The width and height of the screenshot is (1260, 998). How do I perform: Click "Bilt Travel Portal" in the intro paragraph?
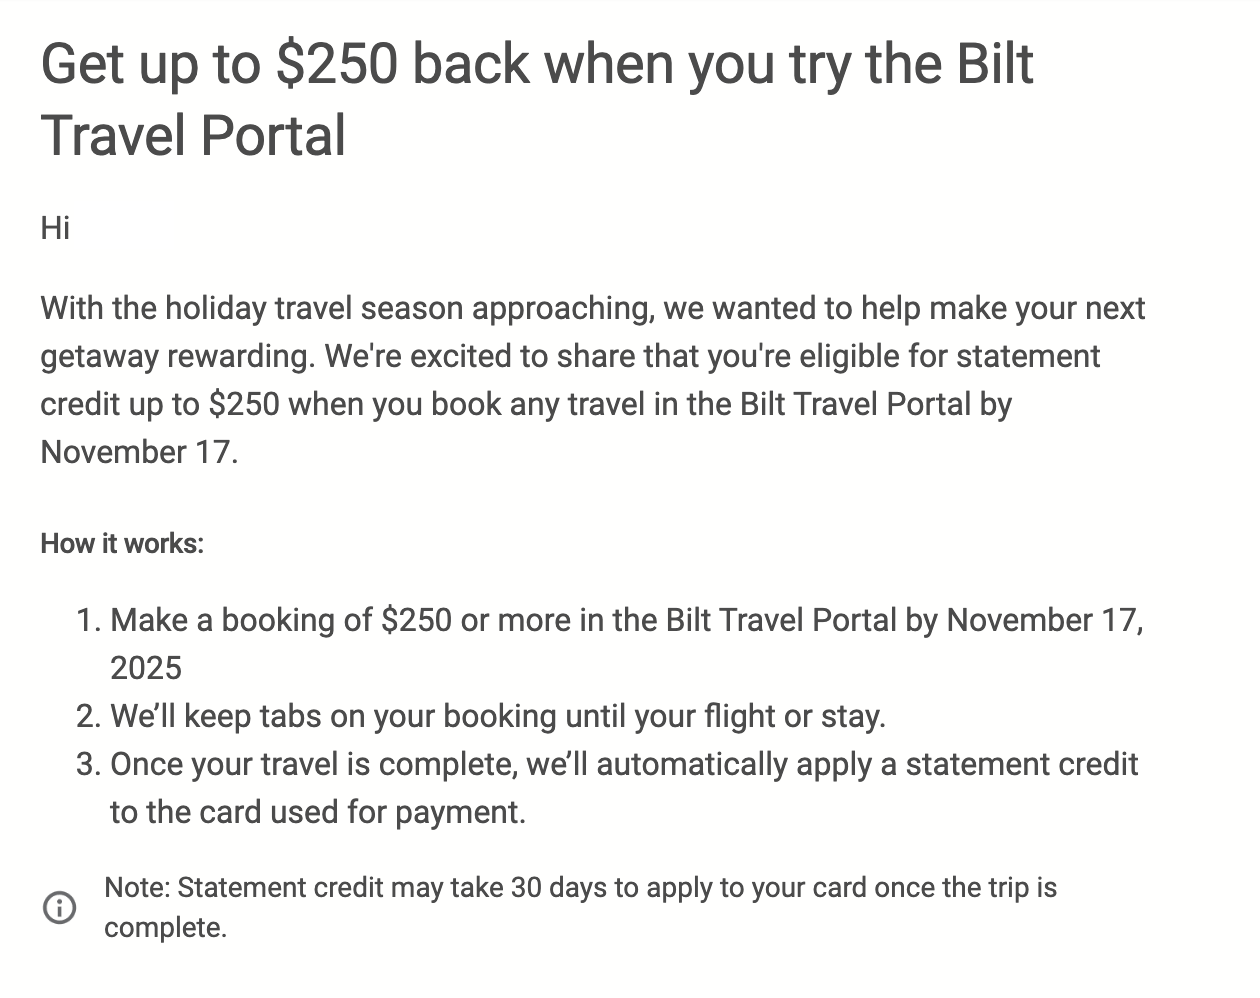click(x=854, y=404)
